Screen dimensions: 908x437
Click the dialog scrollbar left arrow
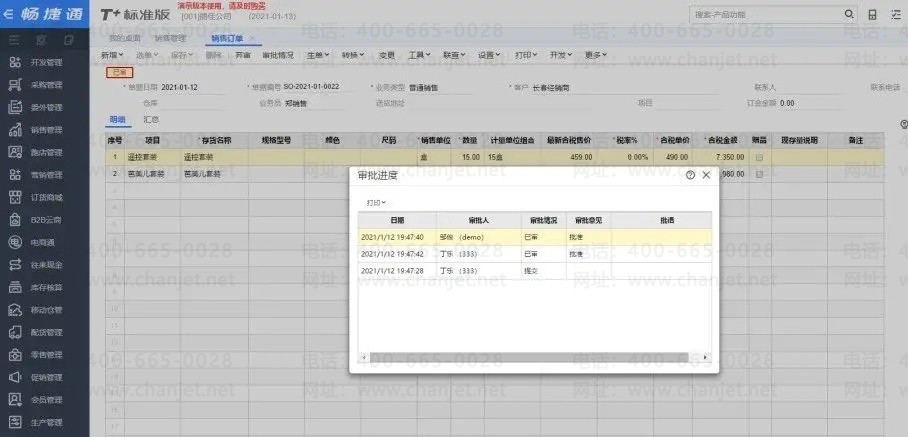[x=364, y=357]
